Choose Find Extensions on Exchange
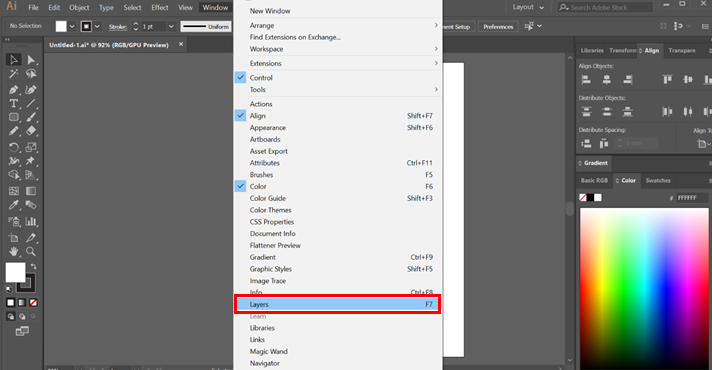The image size is (712, 370). [x=337, y=37]
